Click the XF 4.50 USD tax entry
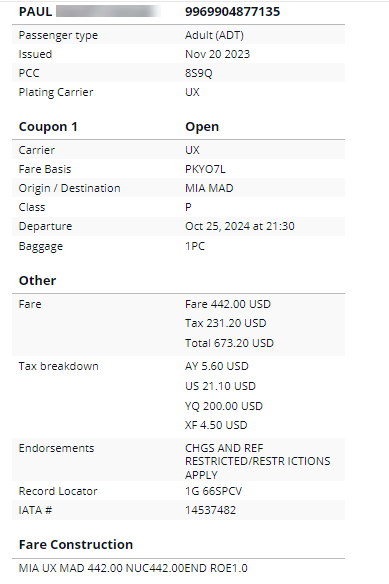 (x=216, y=425)
